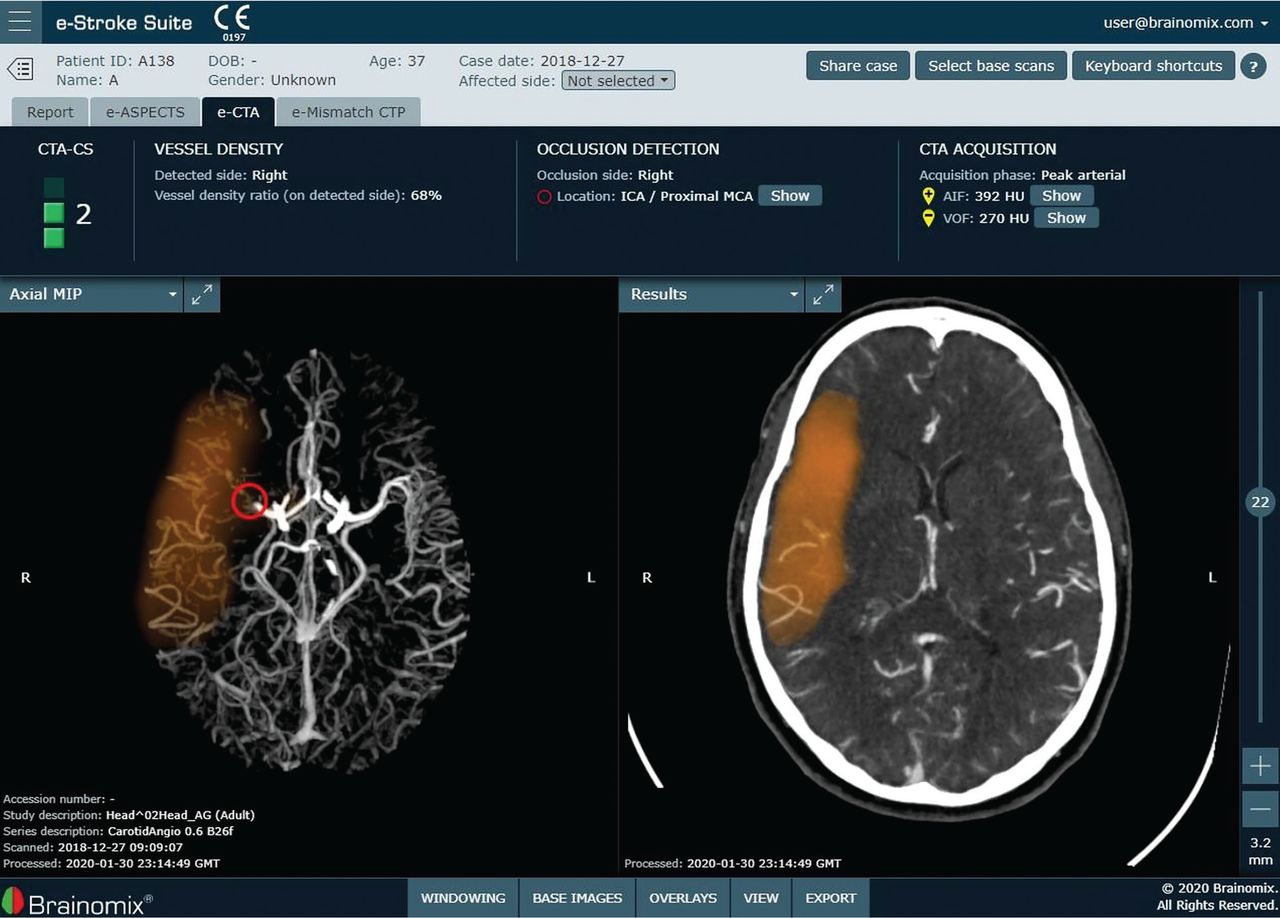The height and width of the screenshot is (918, 1280).
Task: Open the WINDOWING menu
Action: pyautogui.click(x=463, y=898)
